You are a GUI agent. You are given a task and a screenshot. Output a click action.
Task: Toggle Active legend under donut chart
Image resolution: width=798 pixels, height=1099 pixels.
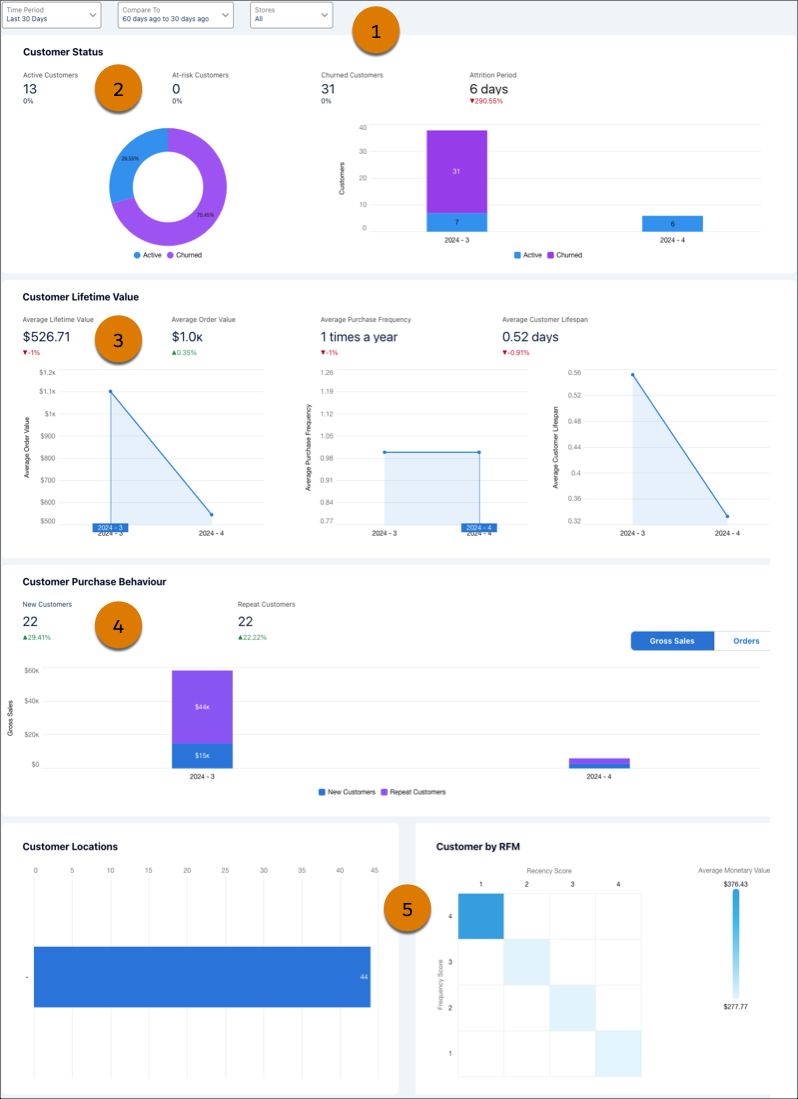click(x=147, y=255)
